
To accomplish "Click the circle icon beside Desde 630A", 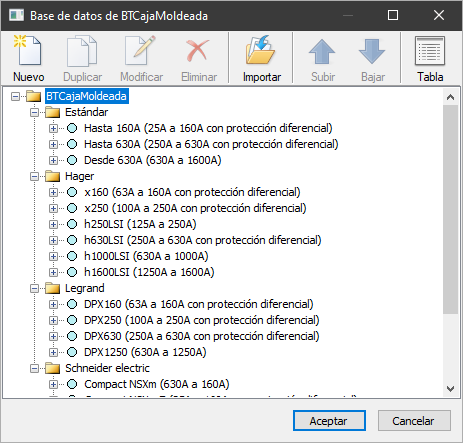I will [x=72, y=160].
